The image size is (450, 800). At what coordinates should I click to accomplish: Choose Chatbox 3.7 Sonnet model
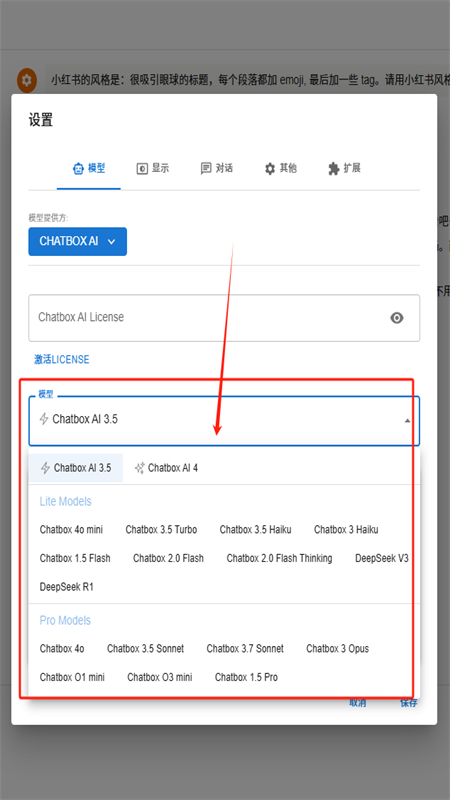(245, 649)
